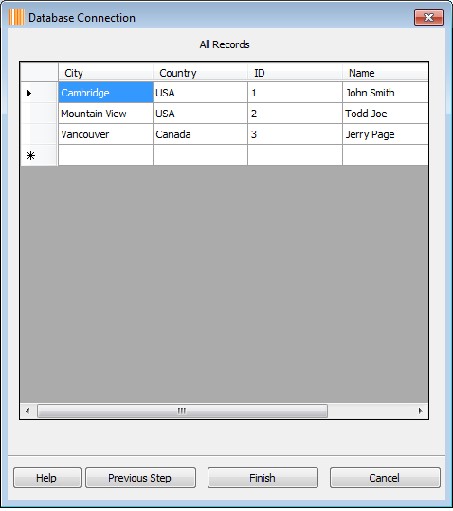Screen dimensions: 453x511
Task: Select the row header with current-row arrow
Action: (x=39, y=93)
